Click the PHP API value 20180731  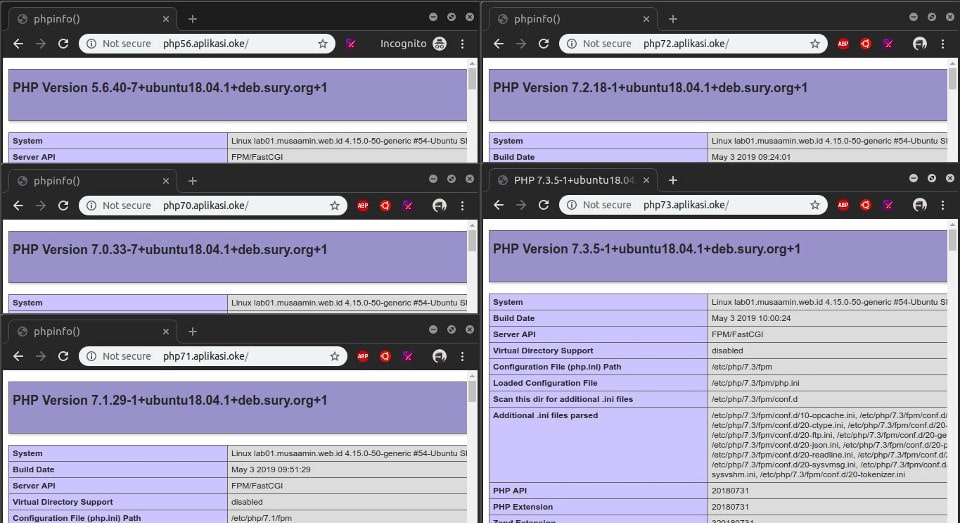click(730, 491)
